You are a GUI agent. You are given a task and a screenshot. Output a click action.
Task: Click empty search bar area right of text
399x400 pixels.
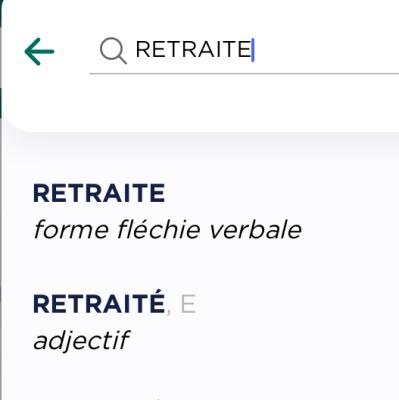[327, 50]
